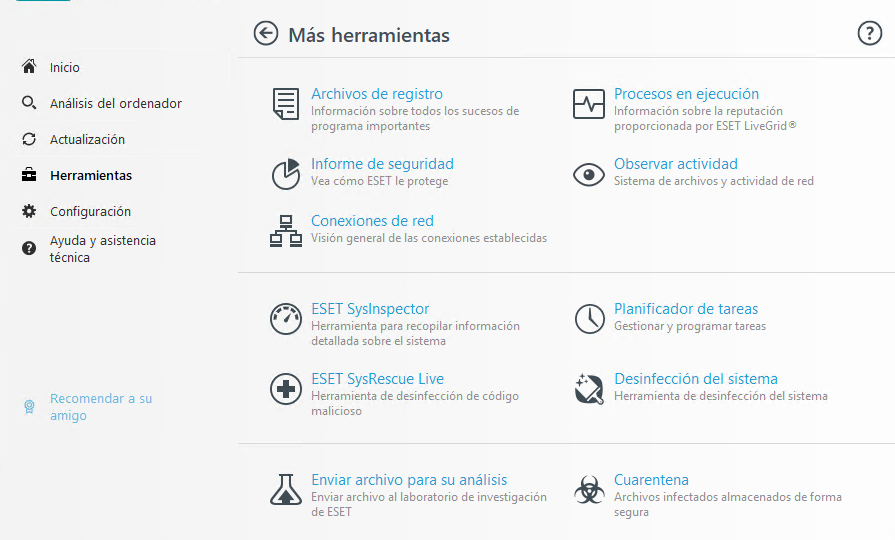Open the Observar actividad link

[676, 164]
